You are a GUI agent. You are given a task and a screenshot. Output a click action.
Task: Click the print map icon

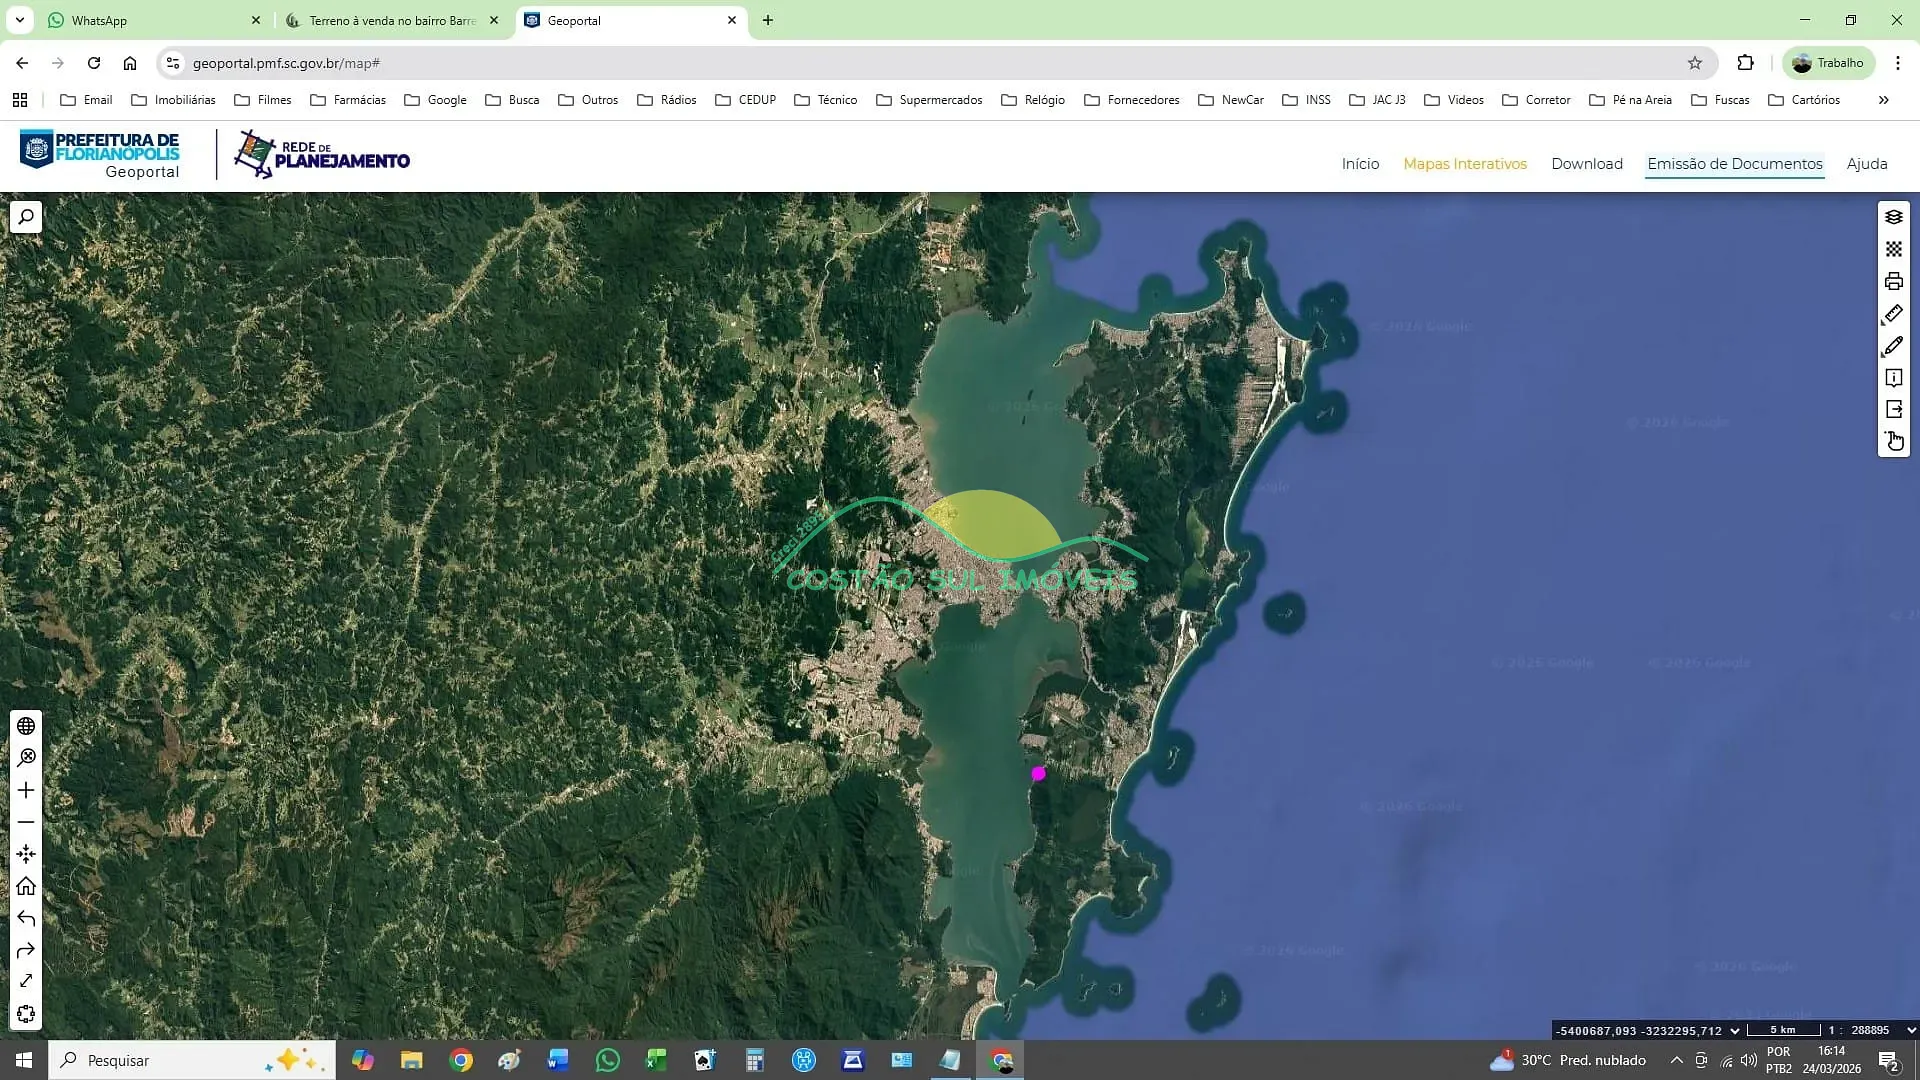[1894, 281]
